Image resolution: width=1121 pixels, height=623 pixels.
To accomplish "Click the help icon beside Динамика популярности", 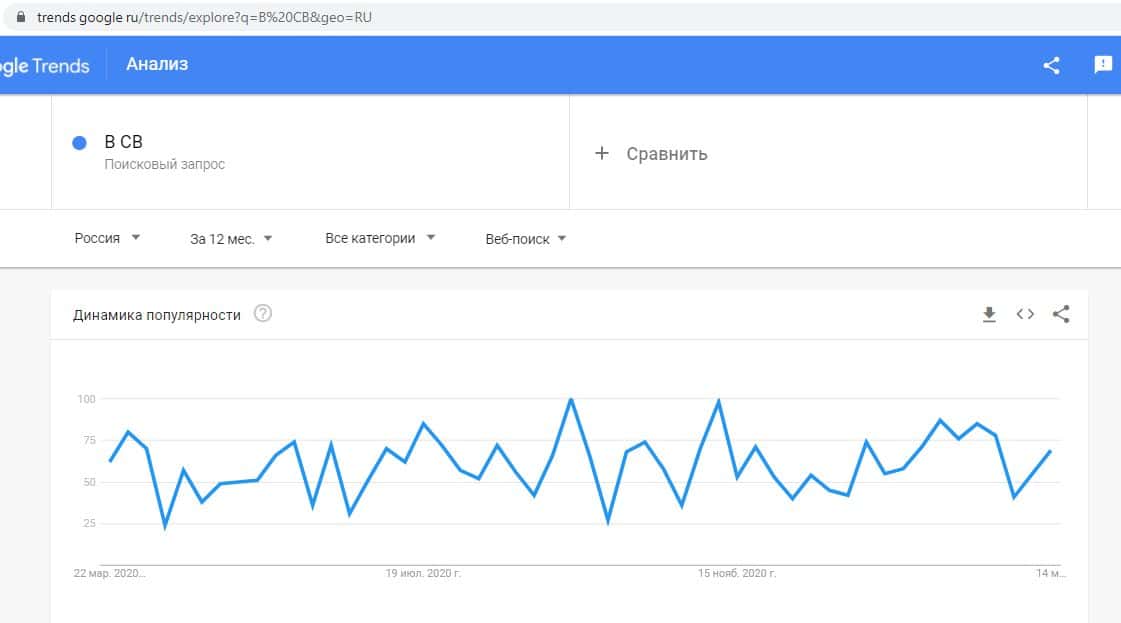I will pos(263,314).
